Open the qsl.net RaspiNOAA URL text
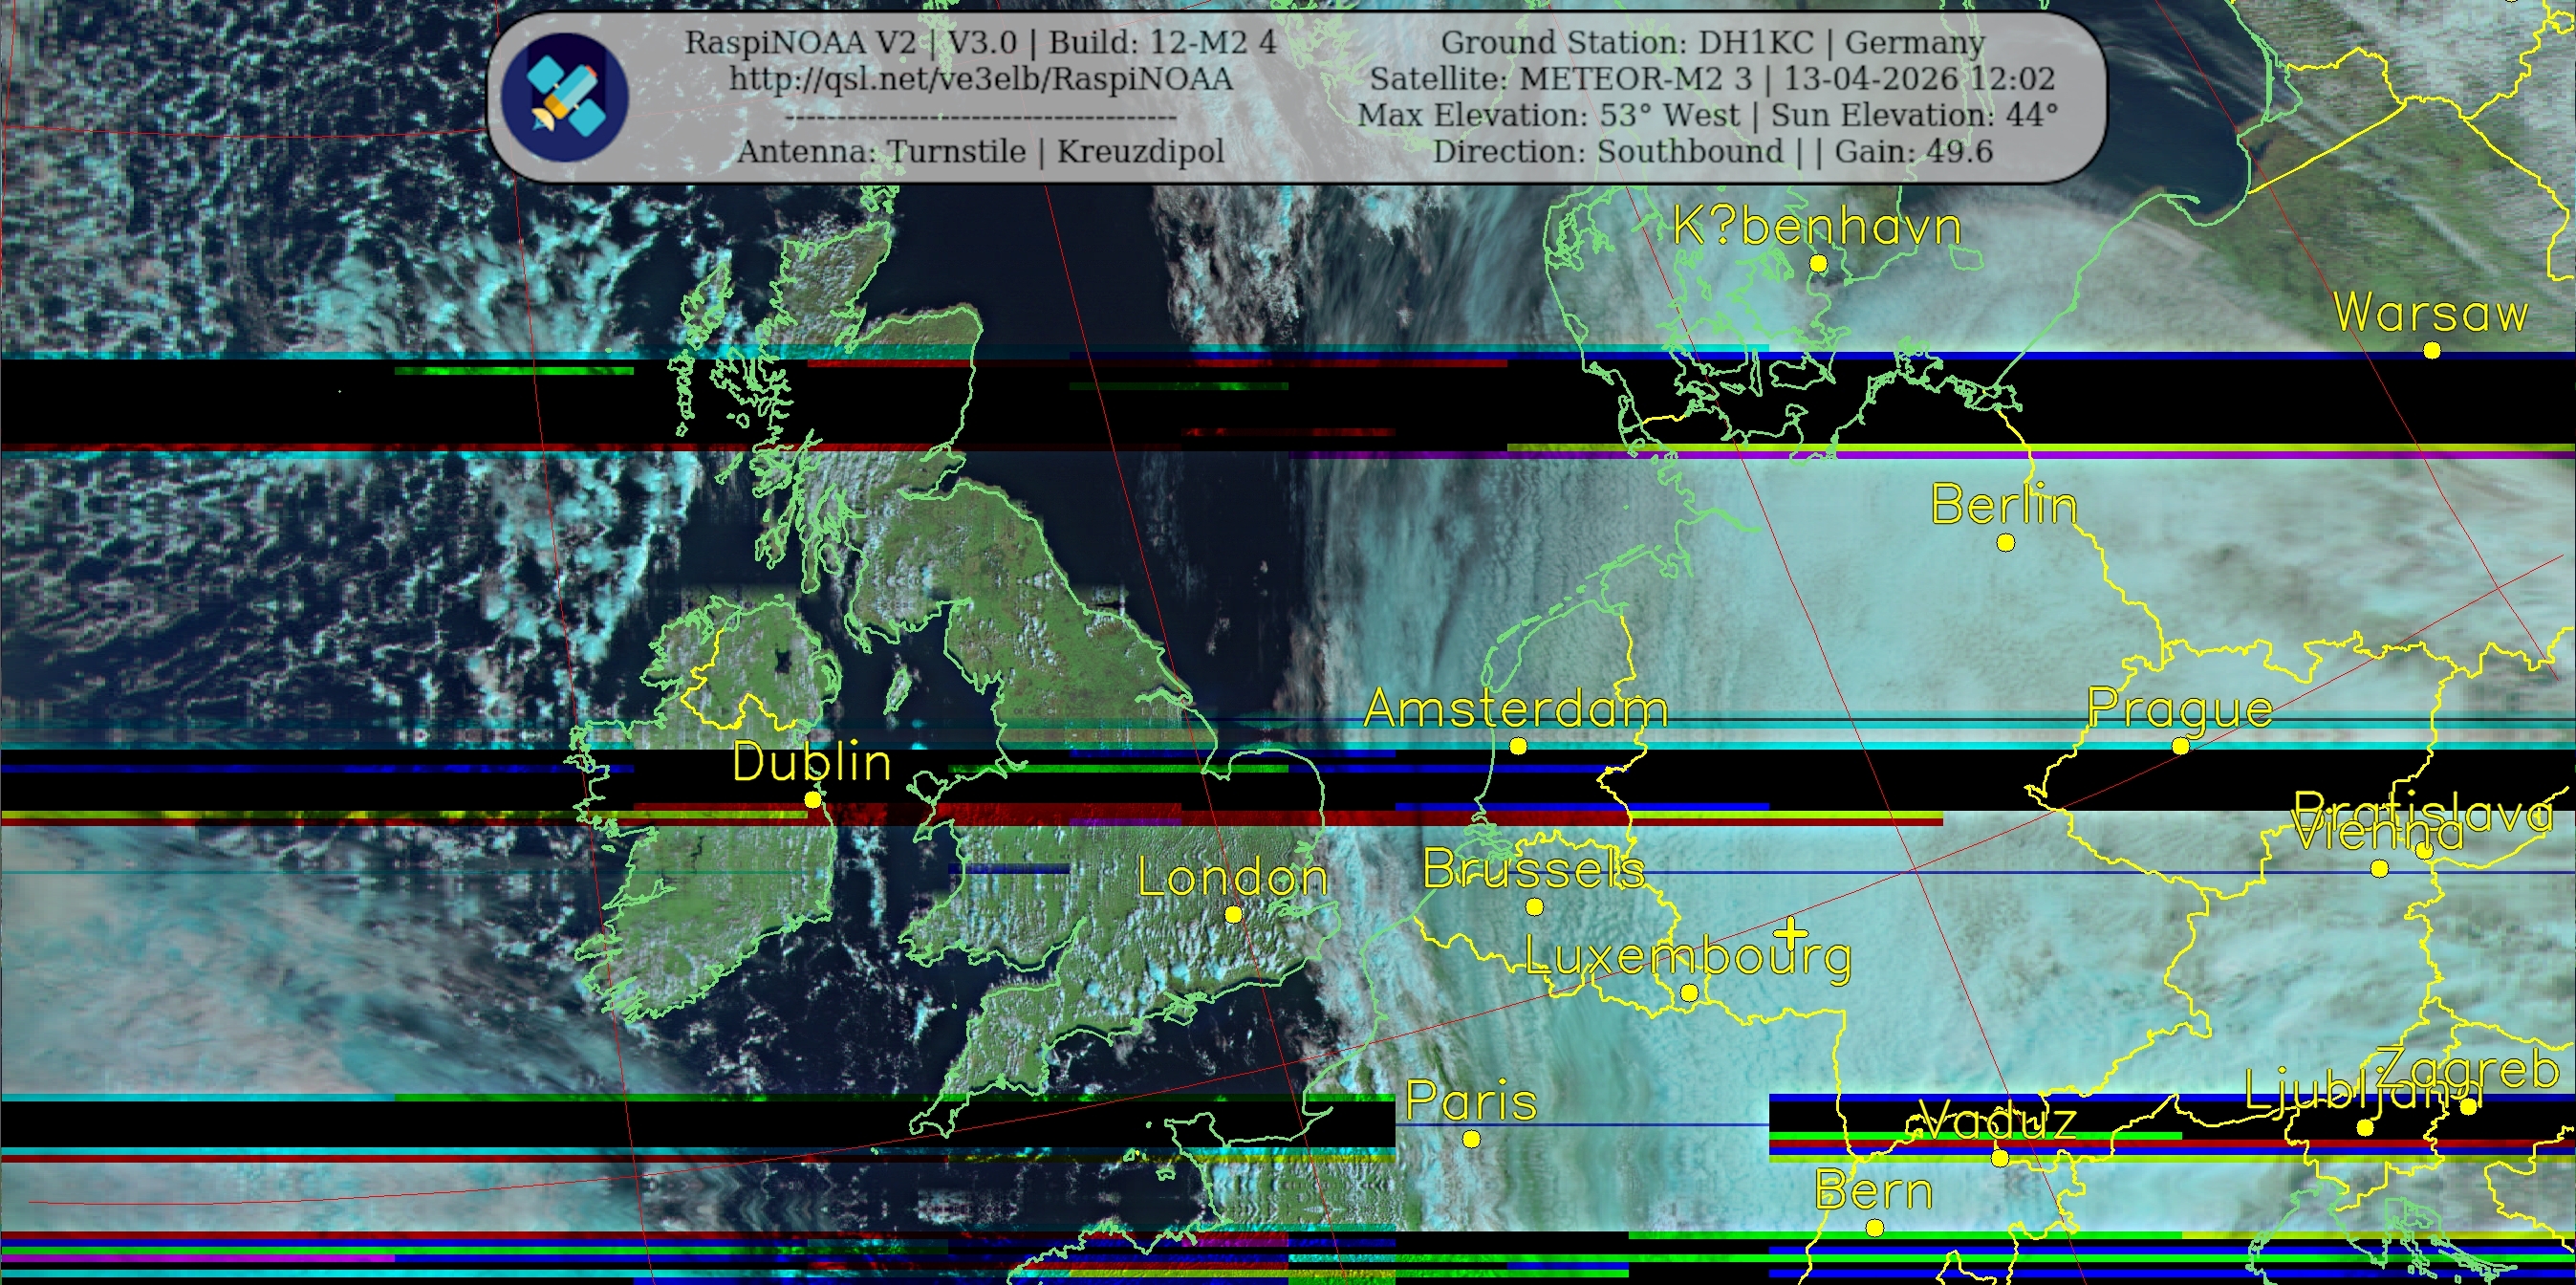Screen dimensions: 2576x1285 pos(980,79)
